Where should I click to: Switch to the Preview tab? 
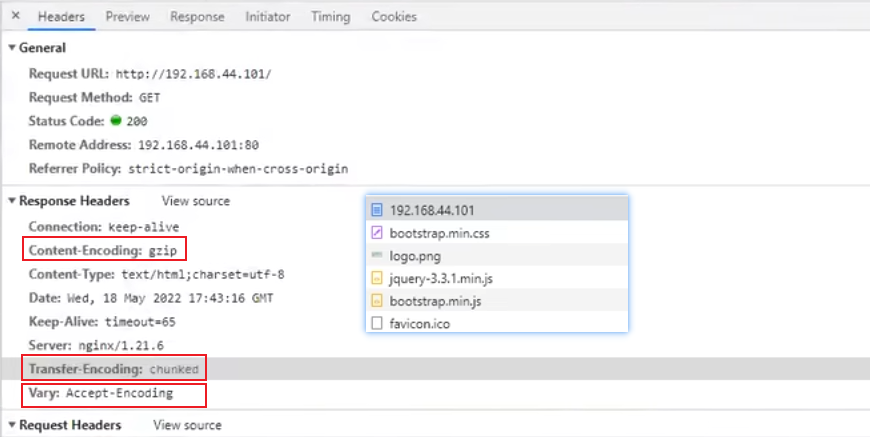pos(127,17)
